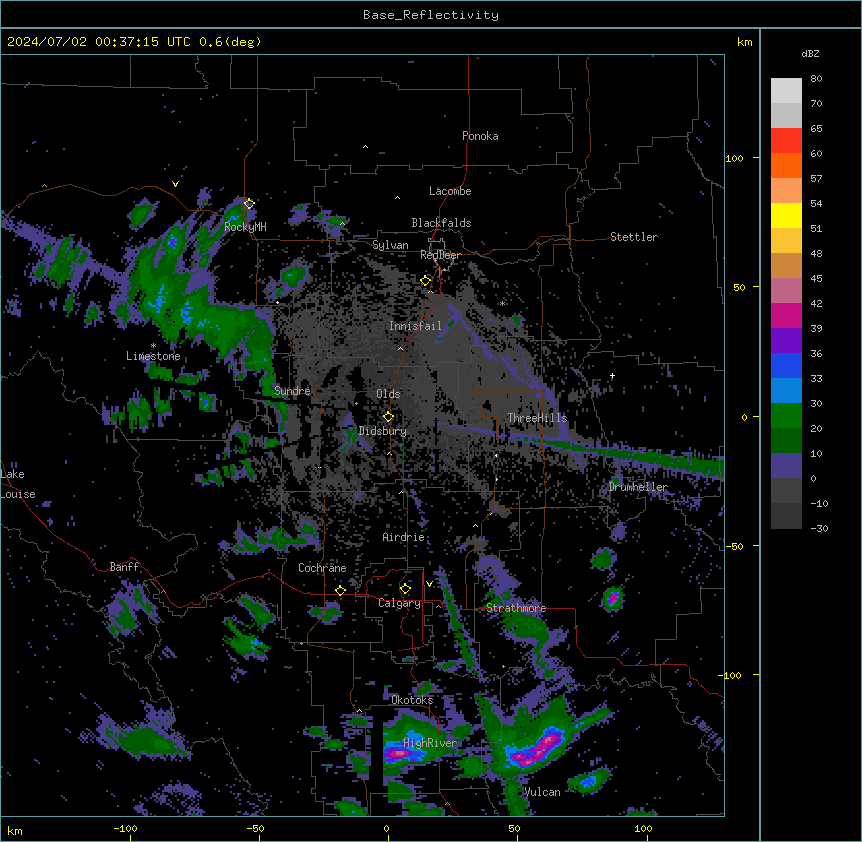Select the Blackfalds label
The height and width of the screenshot is (842, 862).
click(441, 223)
